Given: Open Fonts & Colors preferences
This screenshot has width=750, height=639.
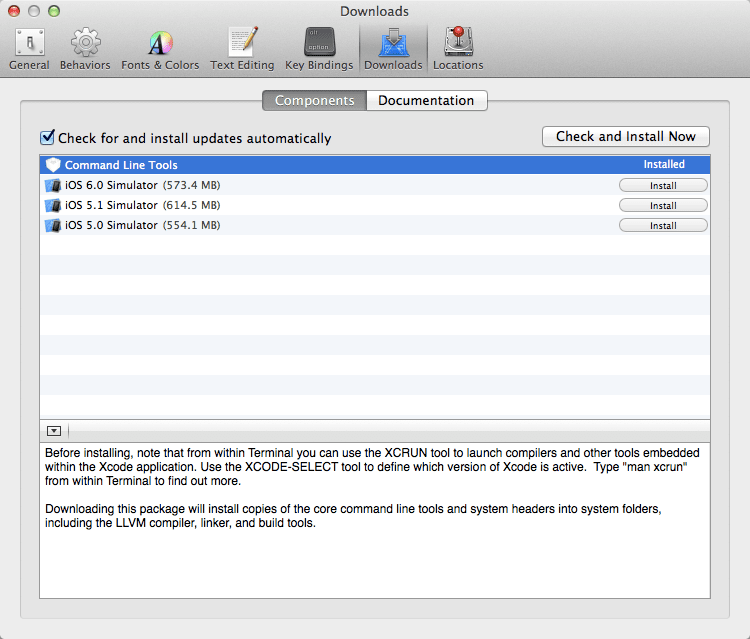Looking at the screenshot, I should click(x=160, y=48).
